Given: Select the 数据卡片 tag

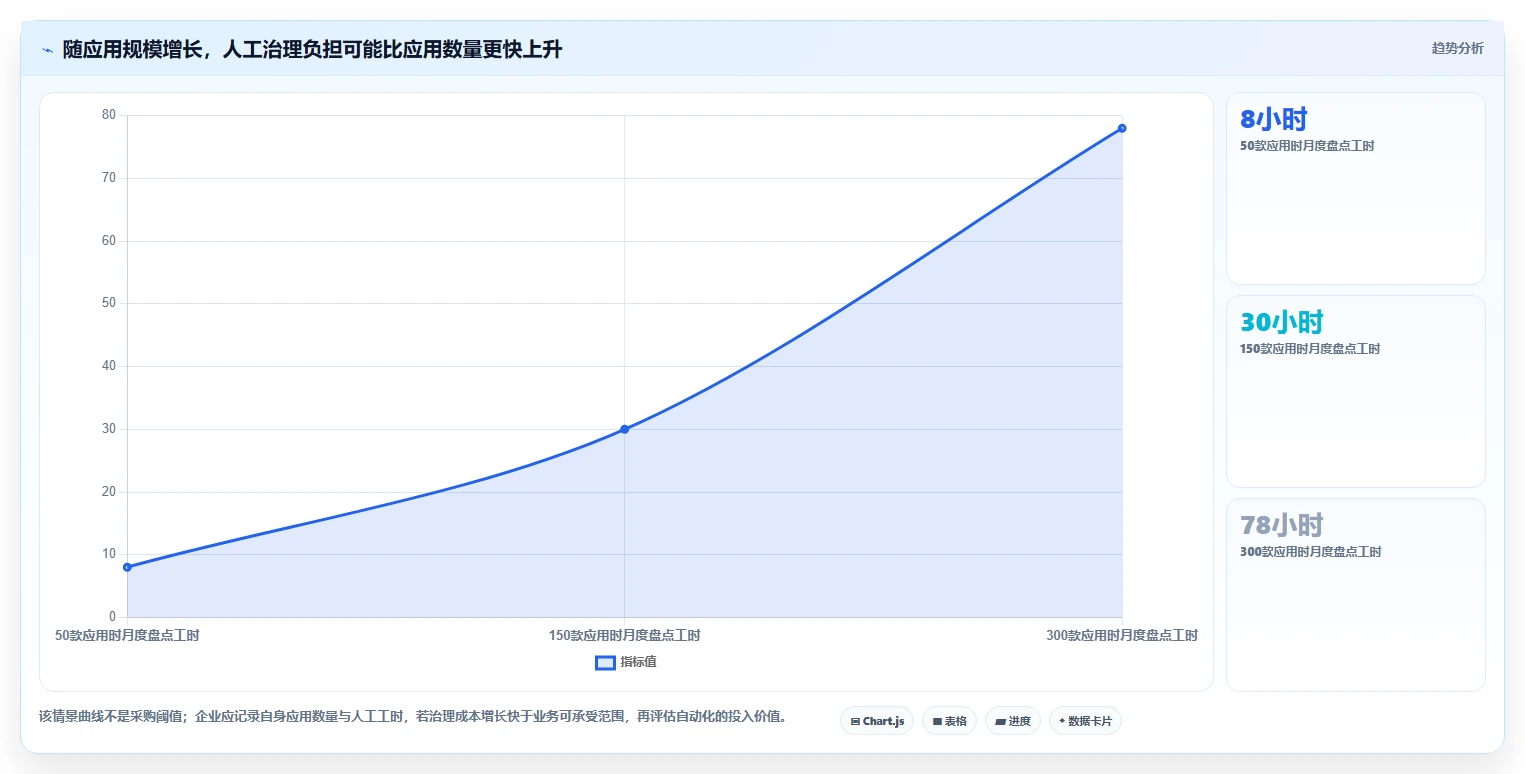Looking at the screenshot, I should (x=1085, y=721).
